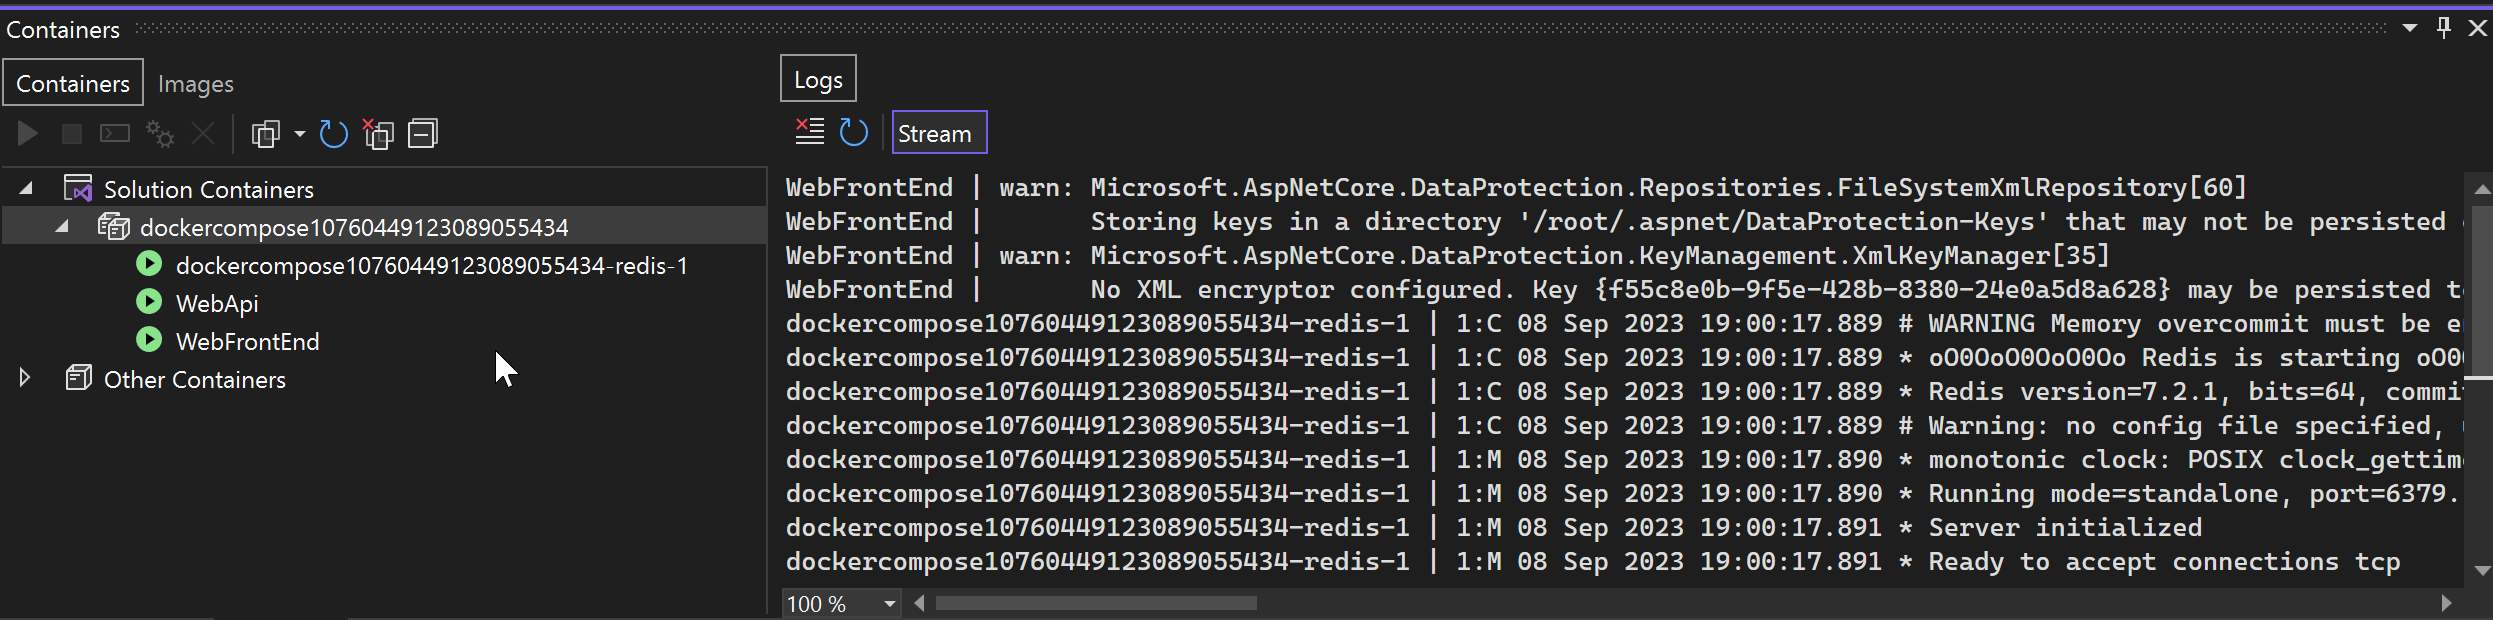Click the Attach to process gears icon
The width and height of the screenshot is (2493, 620).
point(160,133)
